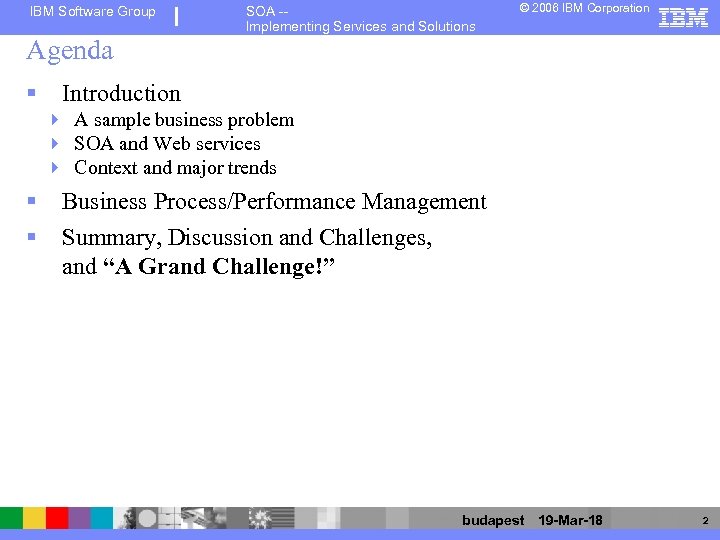Select the 'Agenda' slide title
This screenshot has width=720, height=540.
70,51
